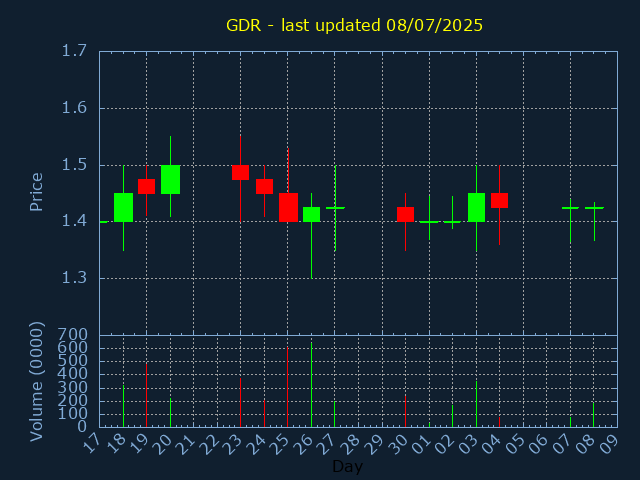This screenshot has height=480, width=640.
Task: Click the day 03 axis label
Action: [x=468, y=444]
